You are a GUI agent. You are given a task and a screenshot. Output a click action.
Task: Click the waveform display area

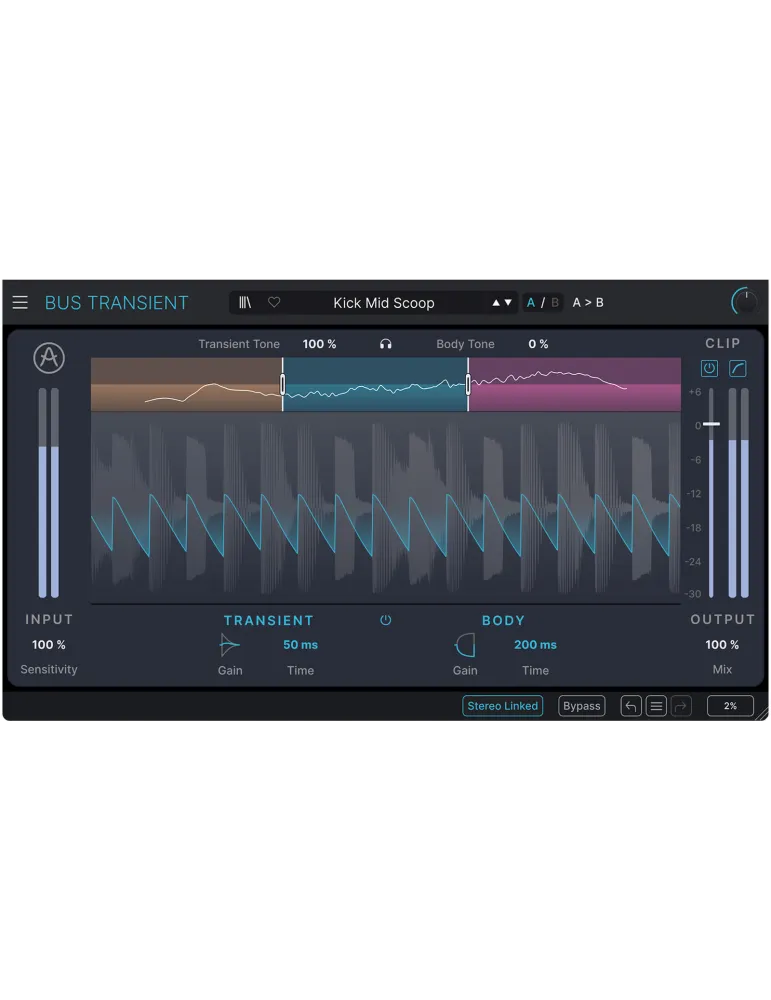coord(386,507)
